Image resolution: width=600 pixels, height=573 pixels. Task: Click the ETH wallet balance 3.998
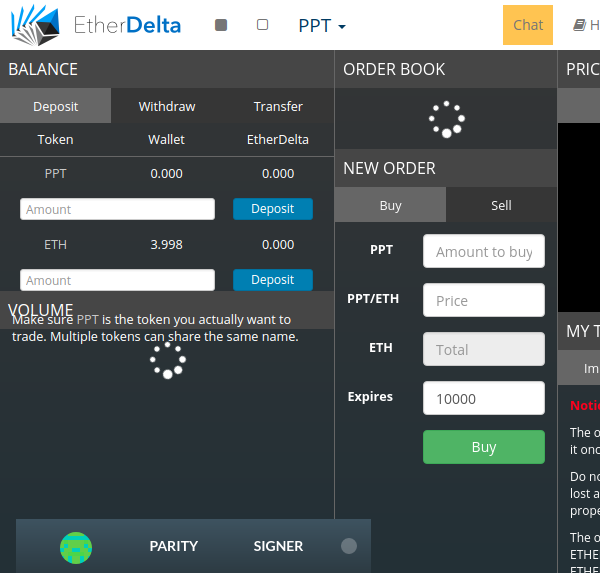coord(166,245)
